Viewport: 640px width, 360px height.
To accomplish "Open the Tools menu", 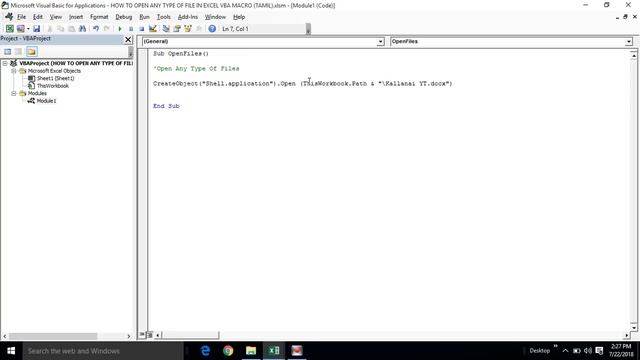I will click(163, 17).
